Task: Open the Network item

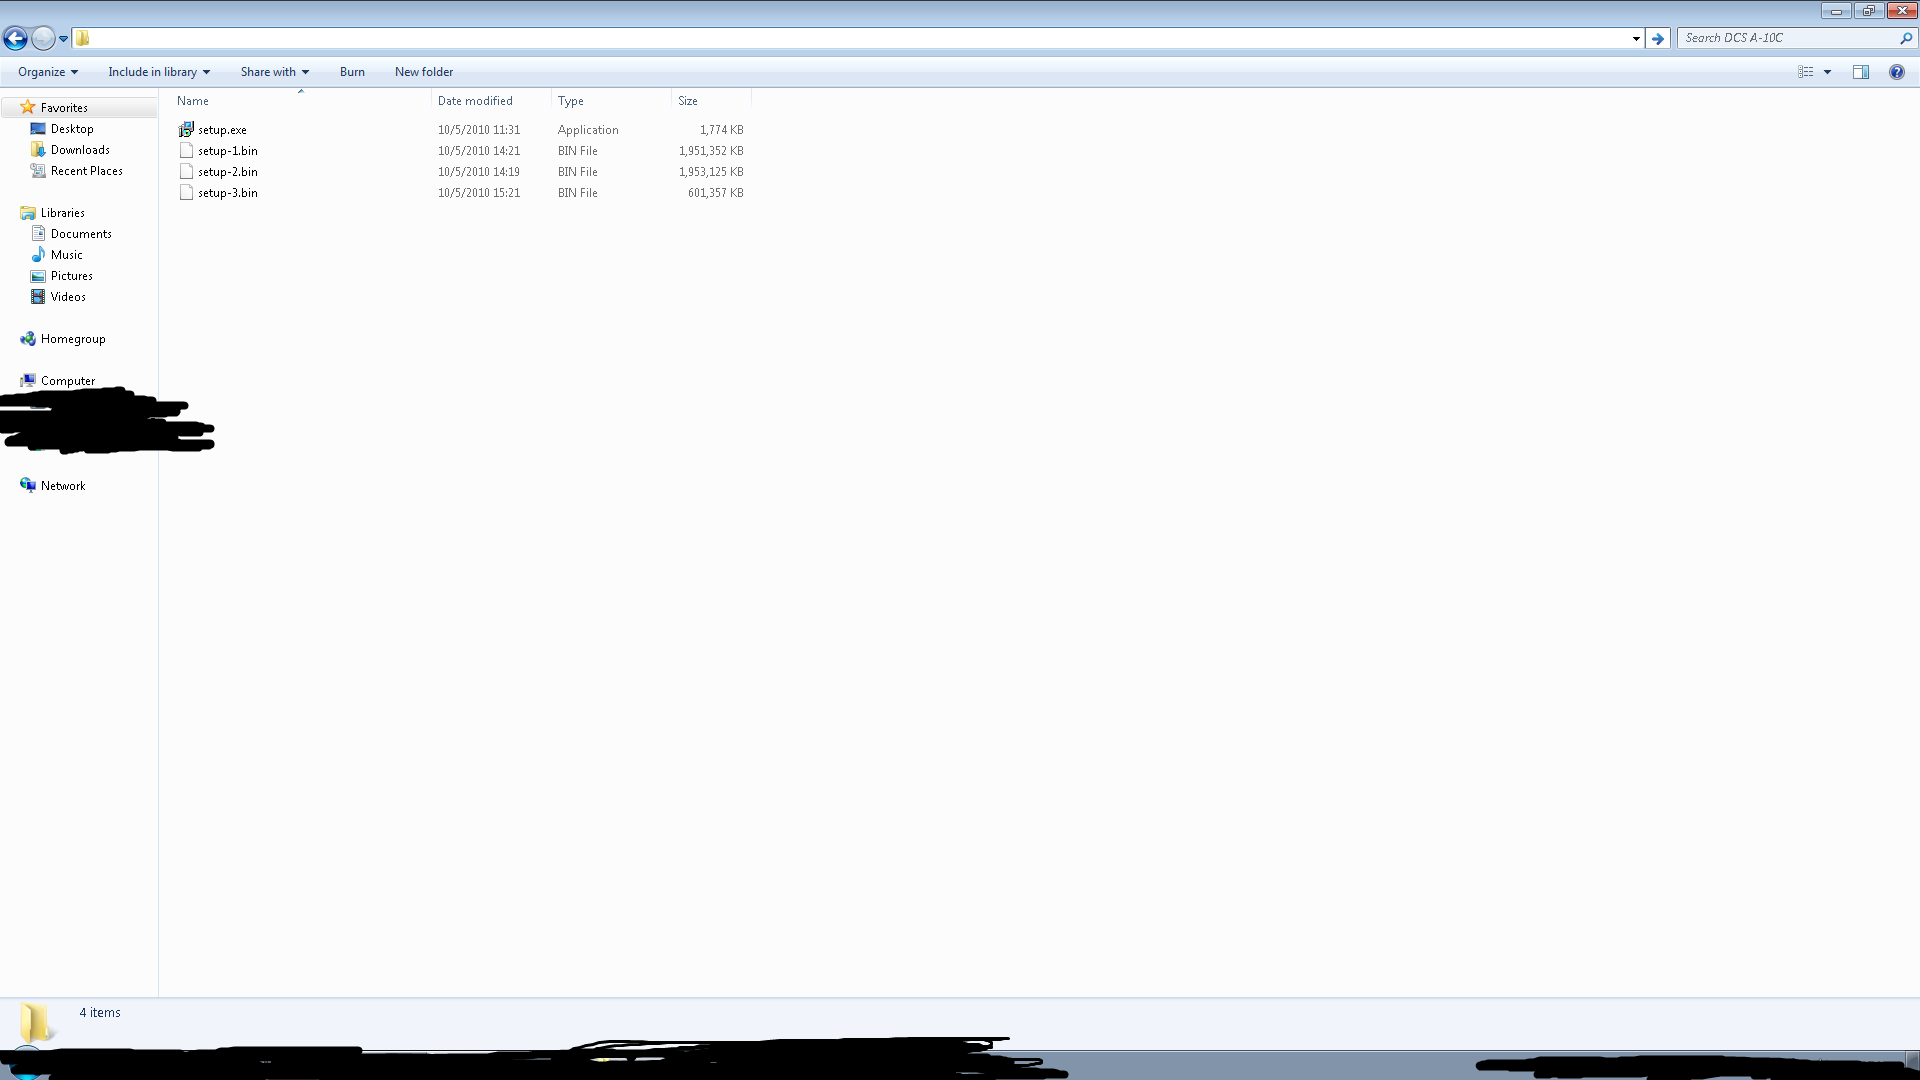Action: coord(63,485)
